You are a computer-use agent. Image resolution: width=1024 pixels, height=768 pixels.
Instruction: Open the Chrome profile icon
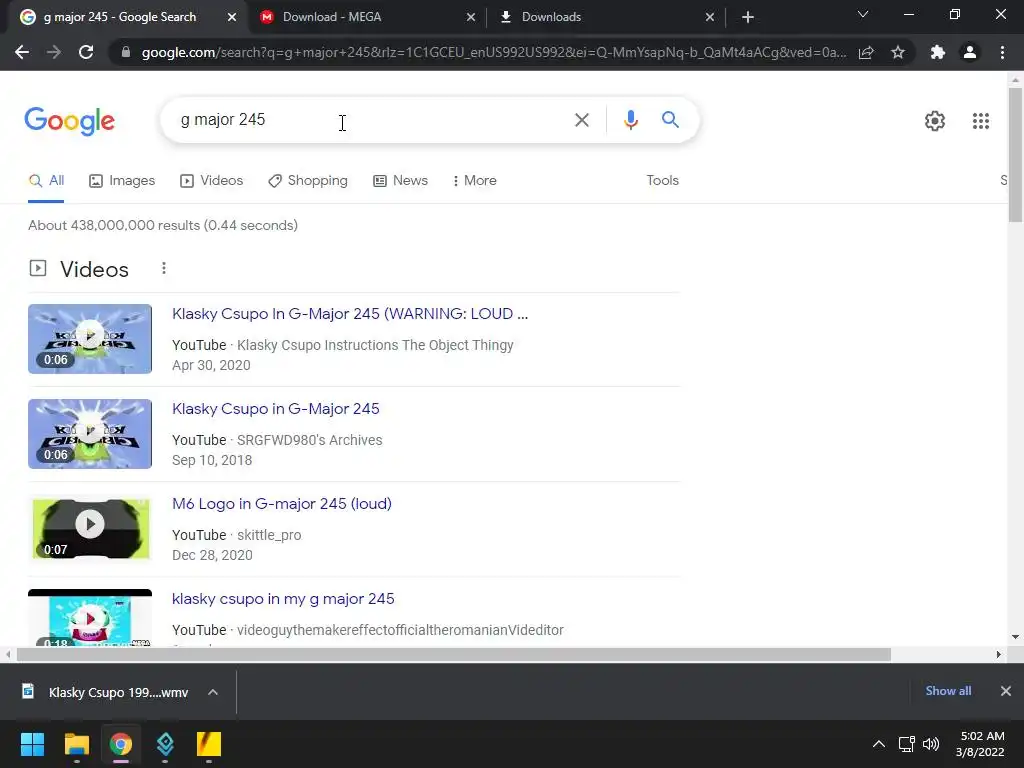click(x=970, y=52)
